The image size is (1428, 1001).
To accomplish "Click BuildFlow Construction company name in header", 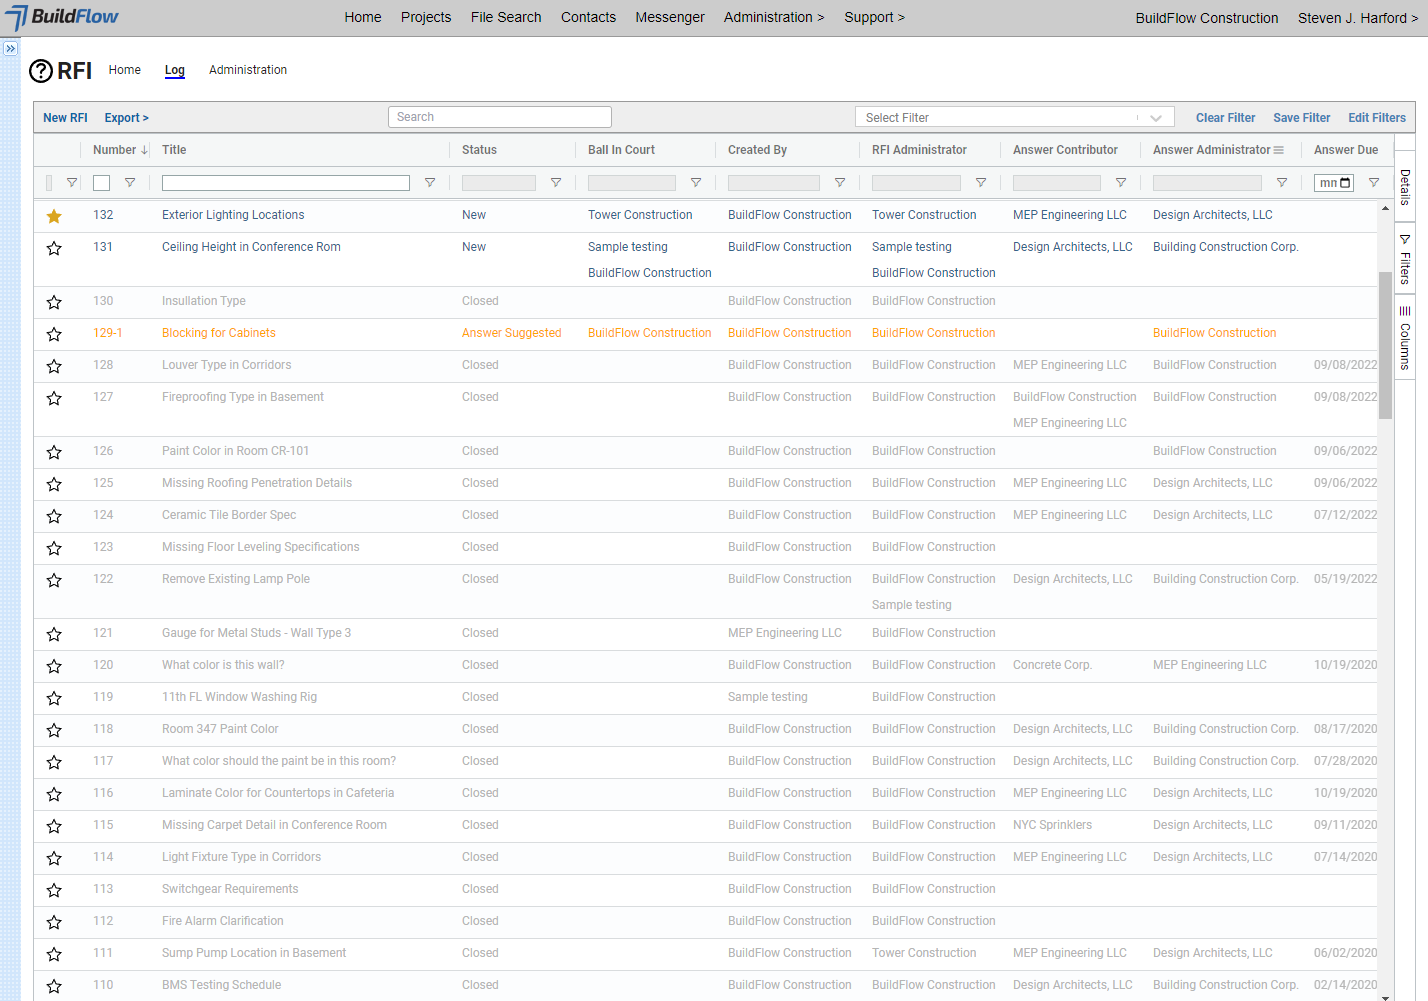I will coord(1207,18).
